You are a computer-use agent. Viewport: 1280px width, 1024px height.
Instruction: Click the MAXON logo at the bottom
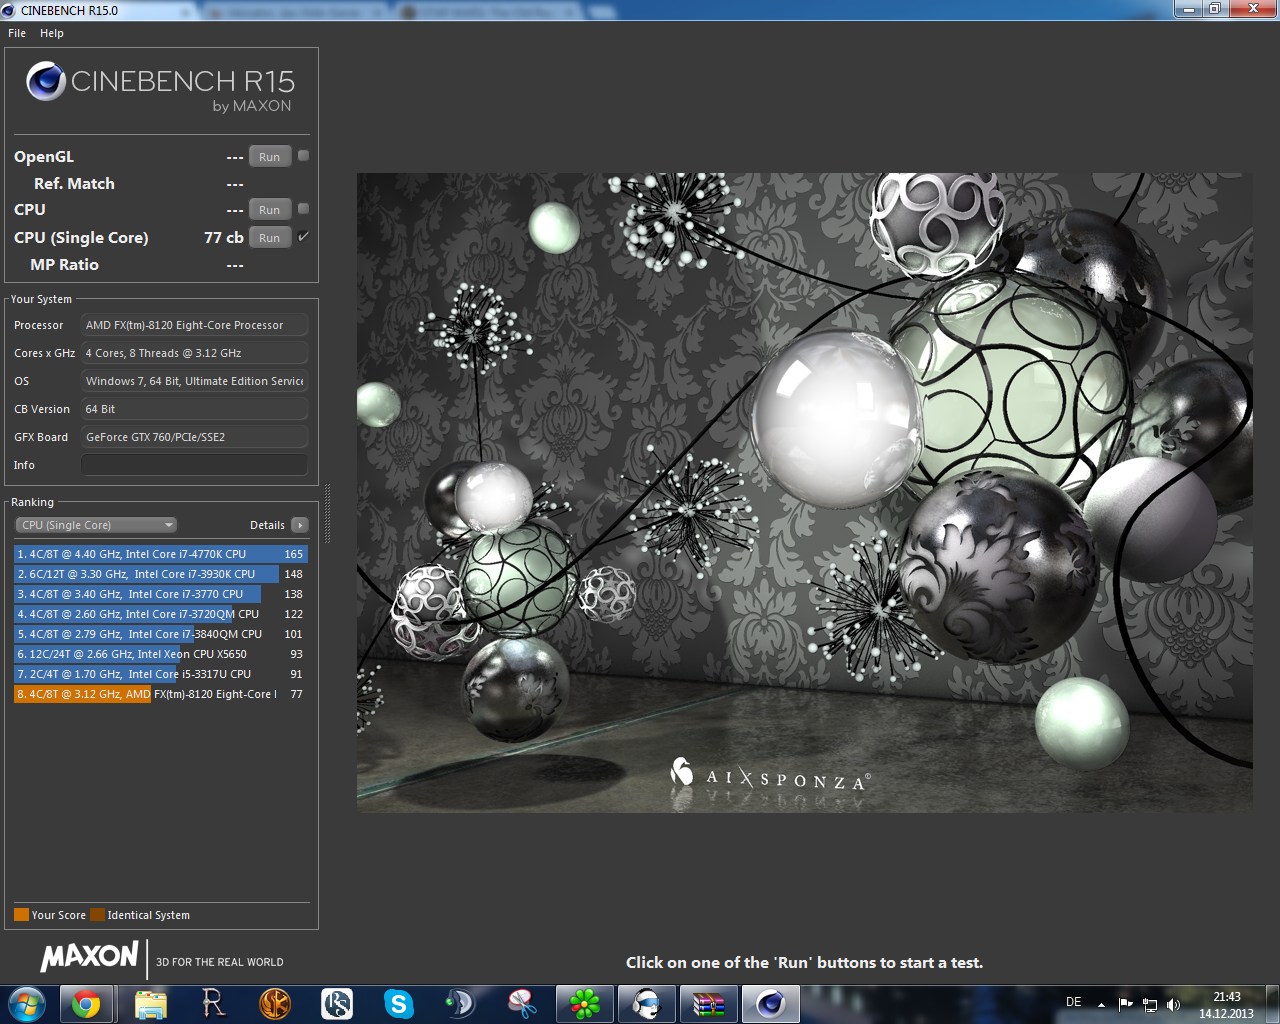89,957
